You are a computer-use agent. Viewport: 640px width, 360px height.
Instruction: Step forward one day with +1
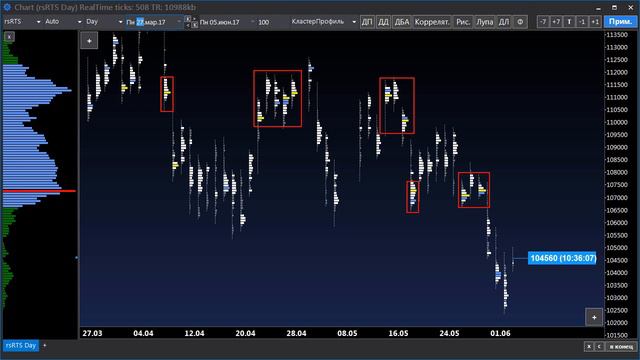(x=595, y=22)
